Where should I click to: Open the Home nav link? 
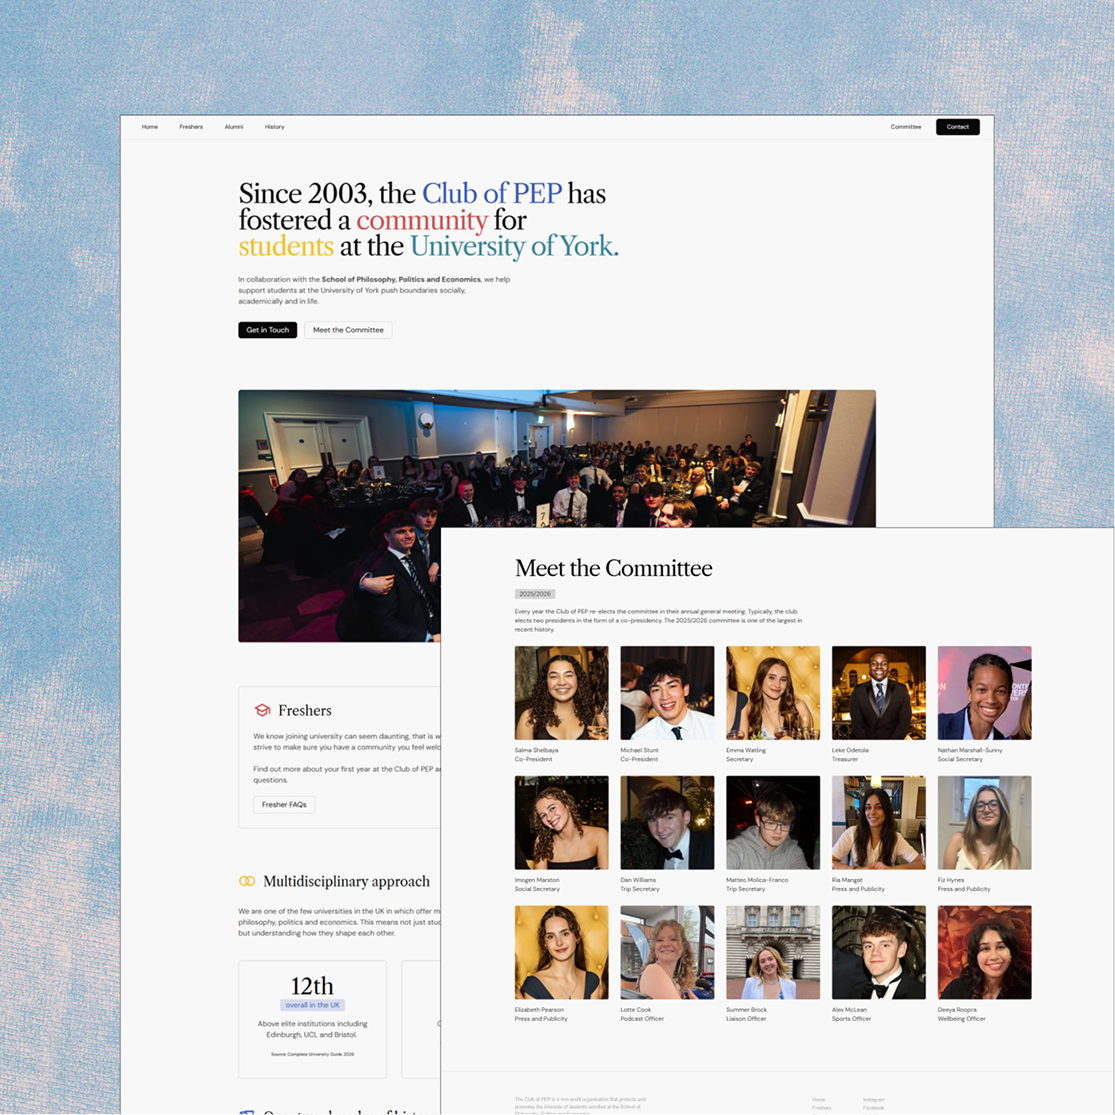(150, 127)
